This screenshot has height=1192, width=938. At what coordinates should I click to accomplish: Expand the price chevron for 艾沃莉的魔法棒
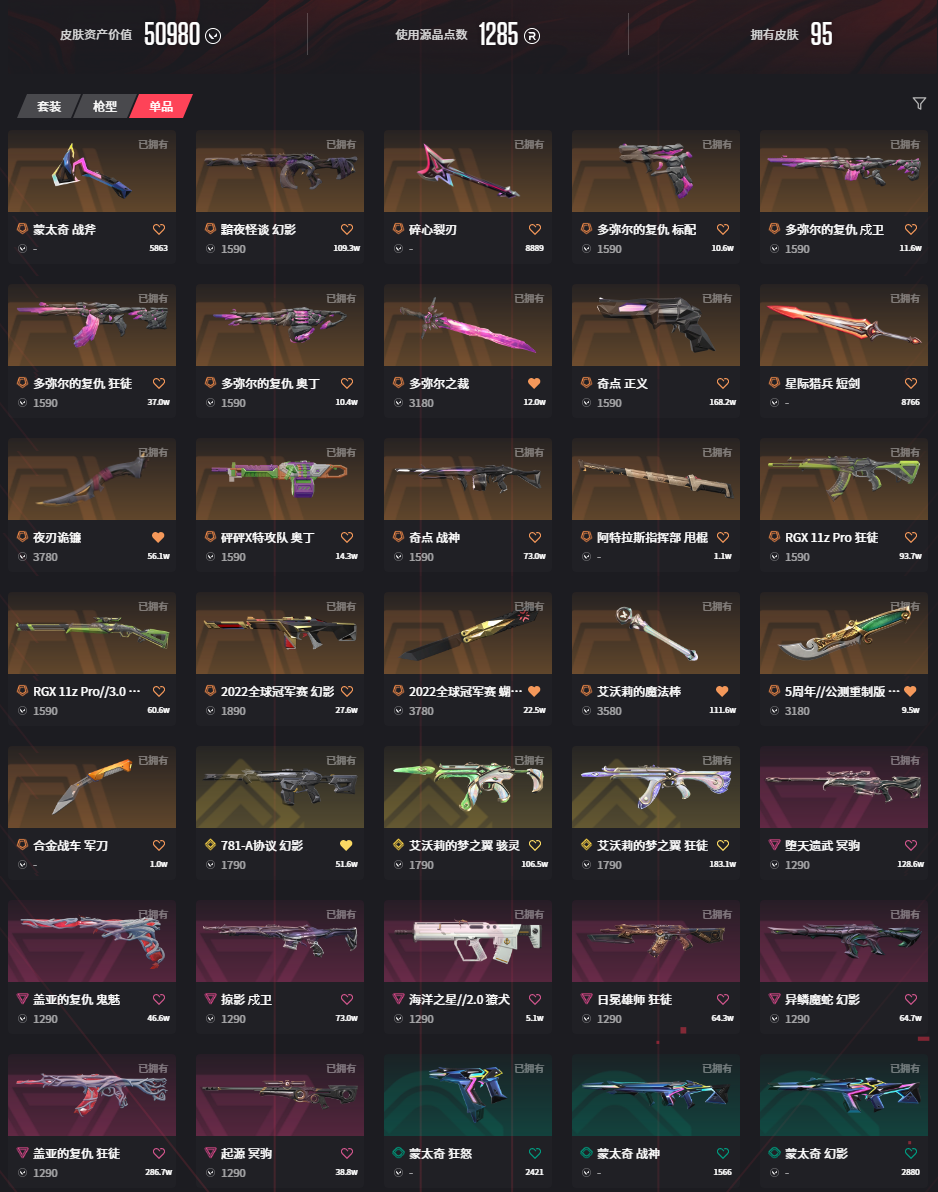click(x=586, y=711)
